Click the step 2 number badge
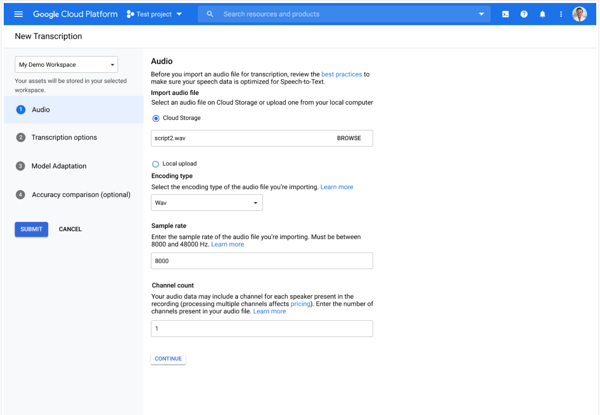Viewport: 600px width, 415px height. tap(21, 137)
